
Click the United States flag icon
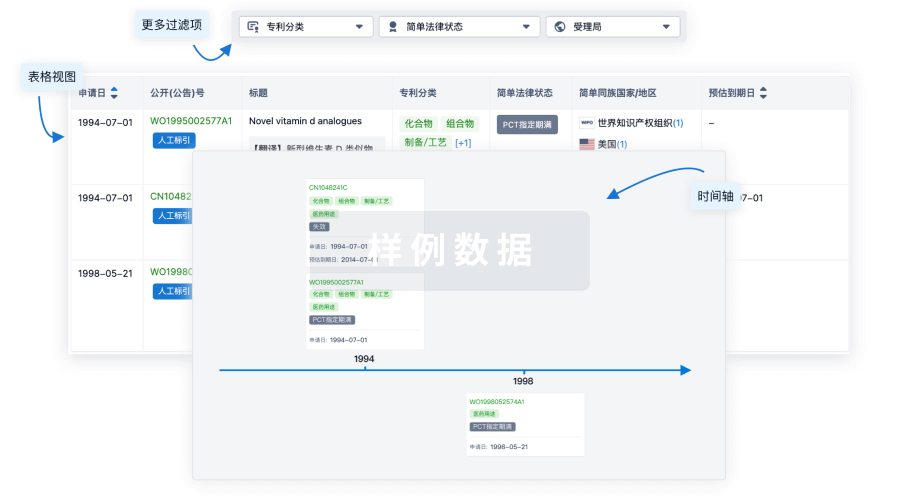[x=587, y=144]
